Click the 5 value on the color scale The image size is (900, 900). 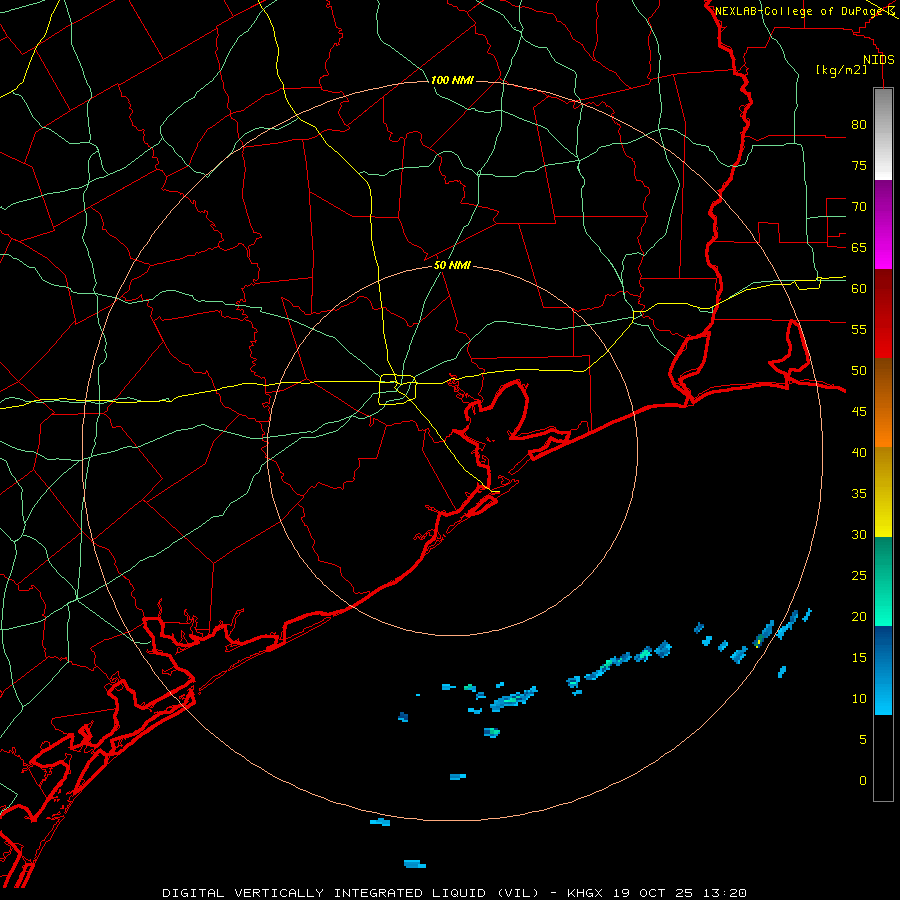point(863,740)
